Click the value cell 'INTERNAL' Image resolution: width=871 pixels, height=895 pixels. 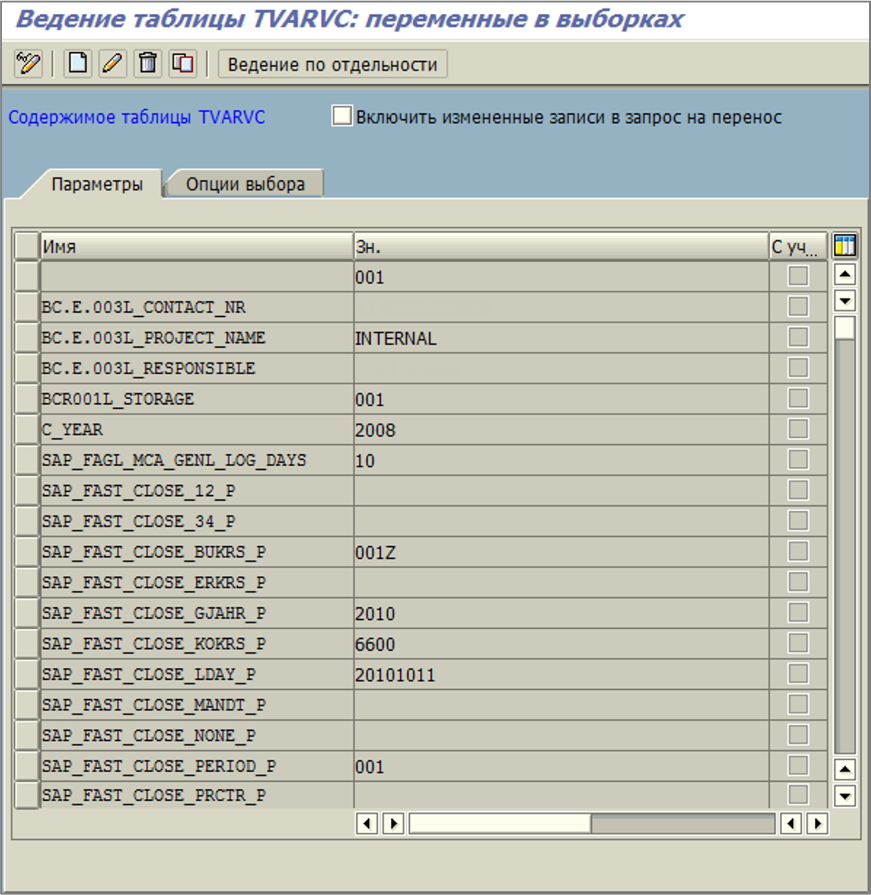coord(561,338)
